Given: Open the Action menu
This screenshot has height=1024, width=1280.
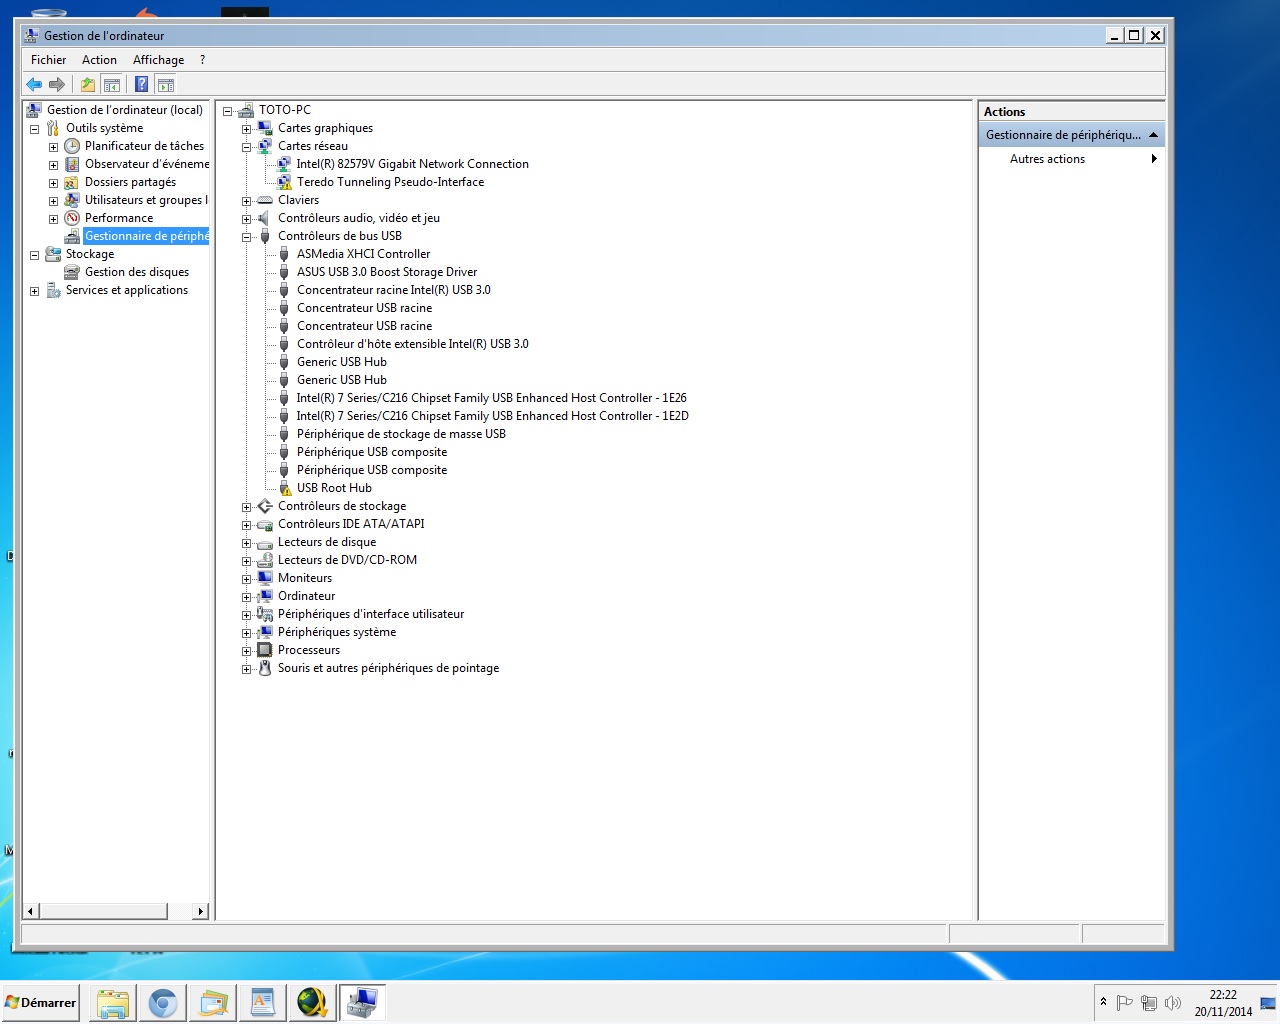Looking at the screenshot, I should click(x=99, y=60).
